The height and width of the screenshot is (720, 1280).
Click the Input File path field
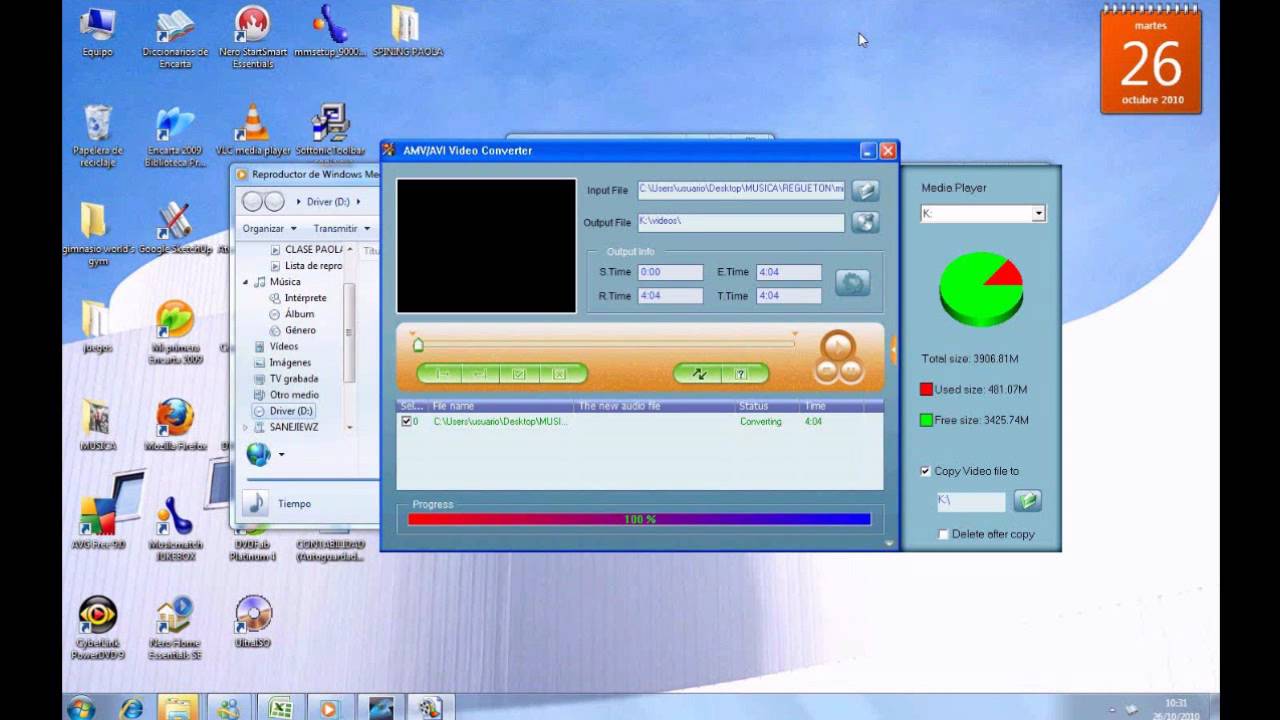[x=741, y=190]
